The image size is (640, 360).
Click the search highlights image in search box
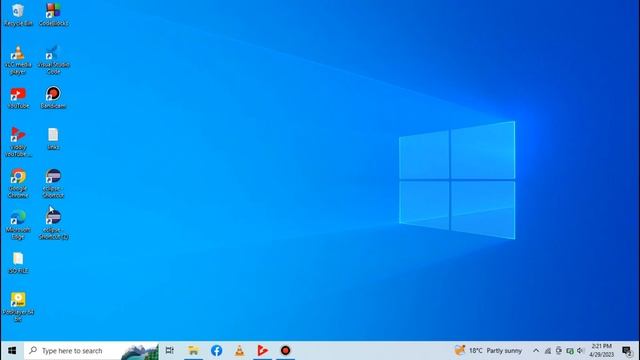140,351
